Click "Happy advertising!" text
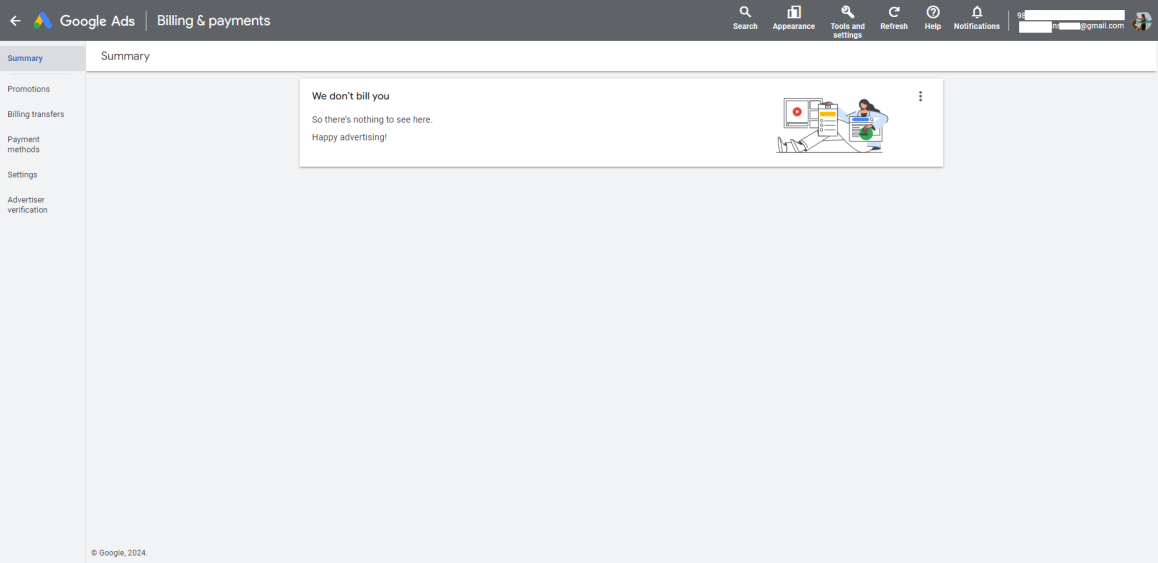Image resolution: width=1158 pixels, height=563 pixels. [349, 137]
